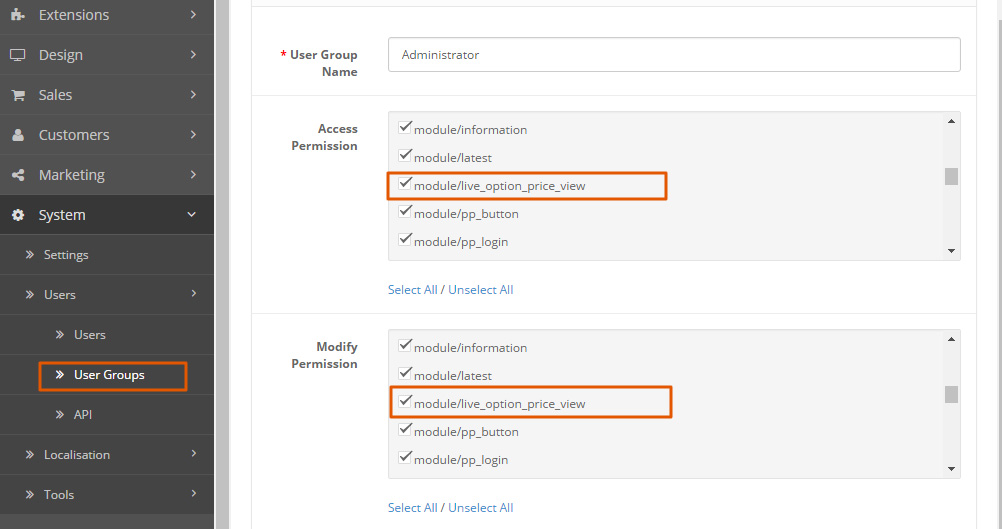The height and width of the screenshot is (529, 1002).
Task: Expand the Marketing menu chevron
Action: click(x=193, y=175)
